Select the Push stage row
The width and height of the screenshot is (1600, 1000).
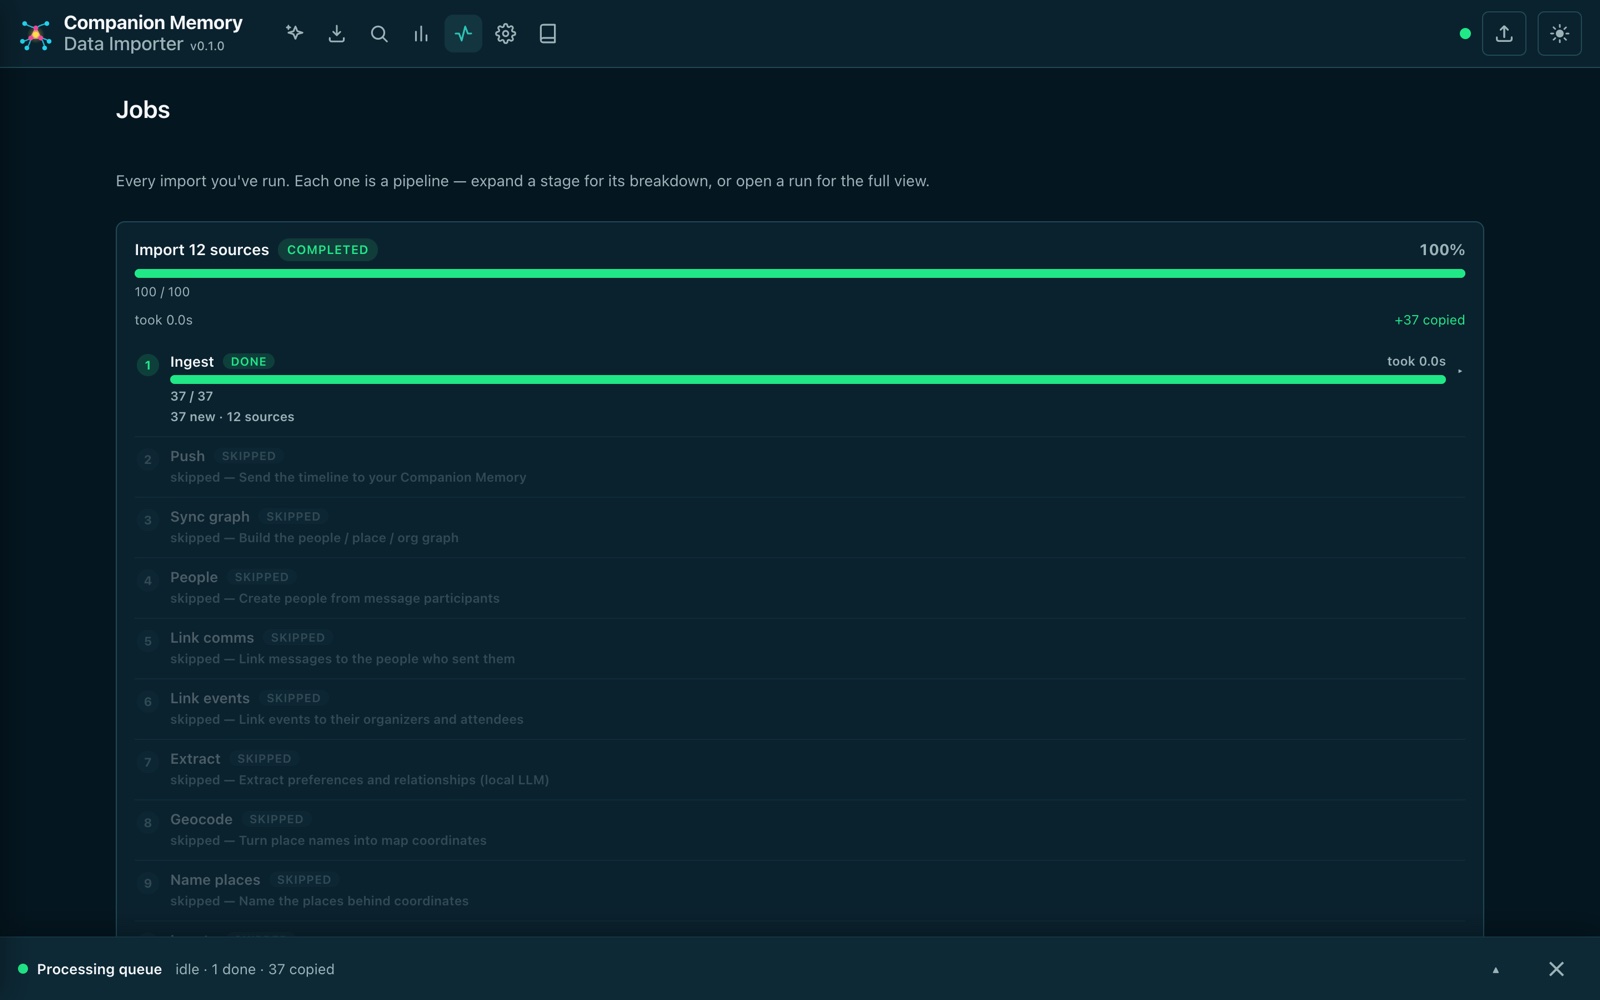800,467
